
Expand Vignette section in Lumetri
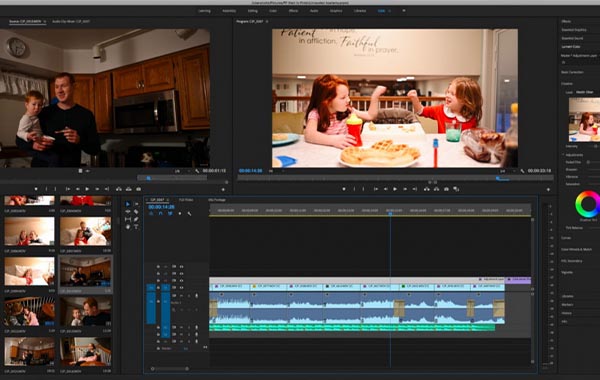pos(567,272)
